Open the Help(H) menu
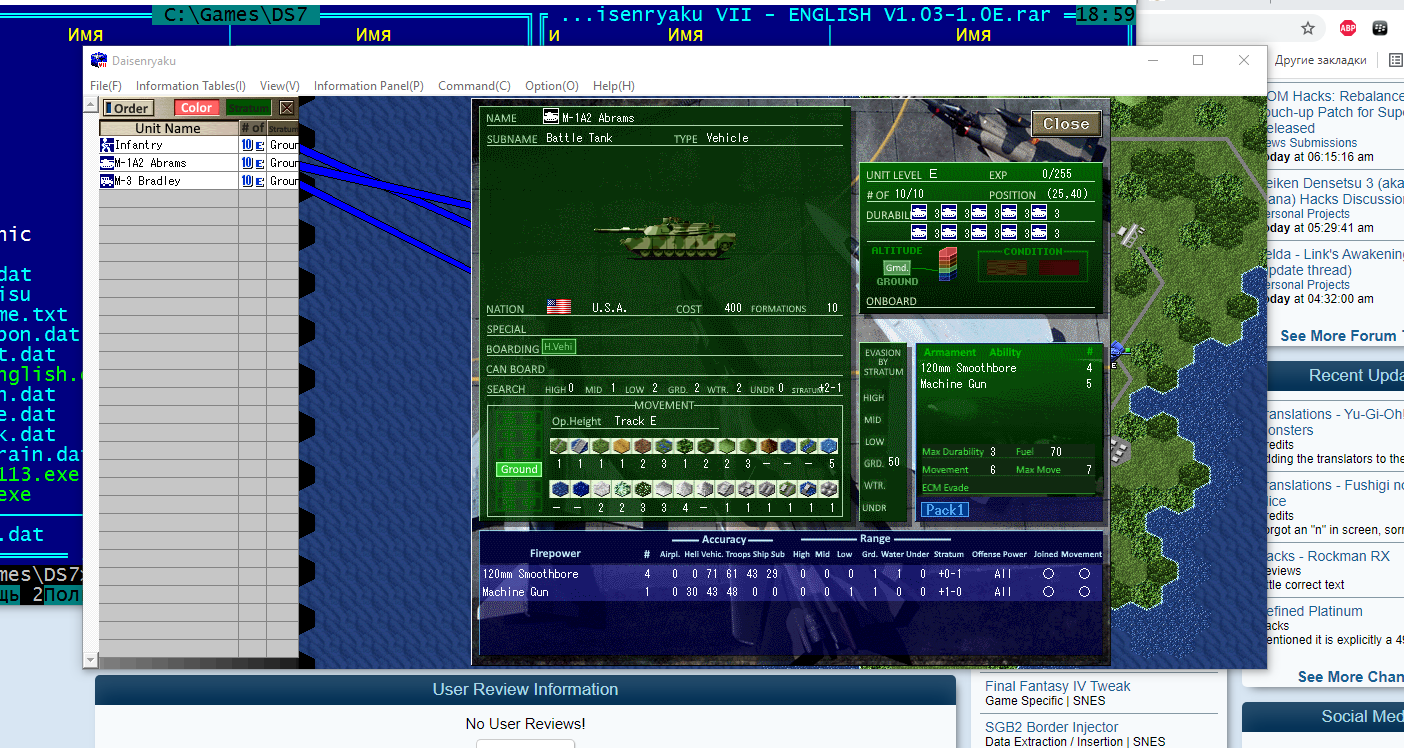Screen dimensions: 1404x748 point(614,86)
